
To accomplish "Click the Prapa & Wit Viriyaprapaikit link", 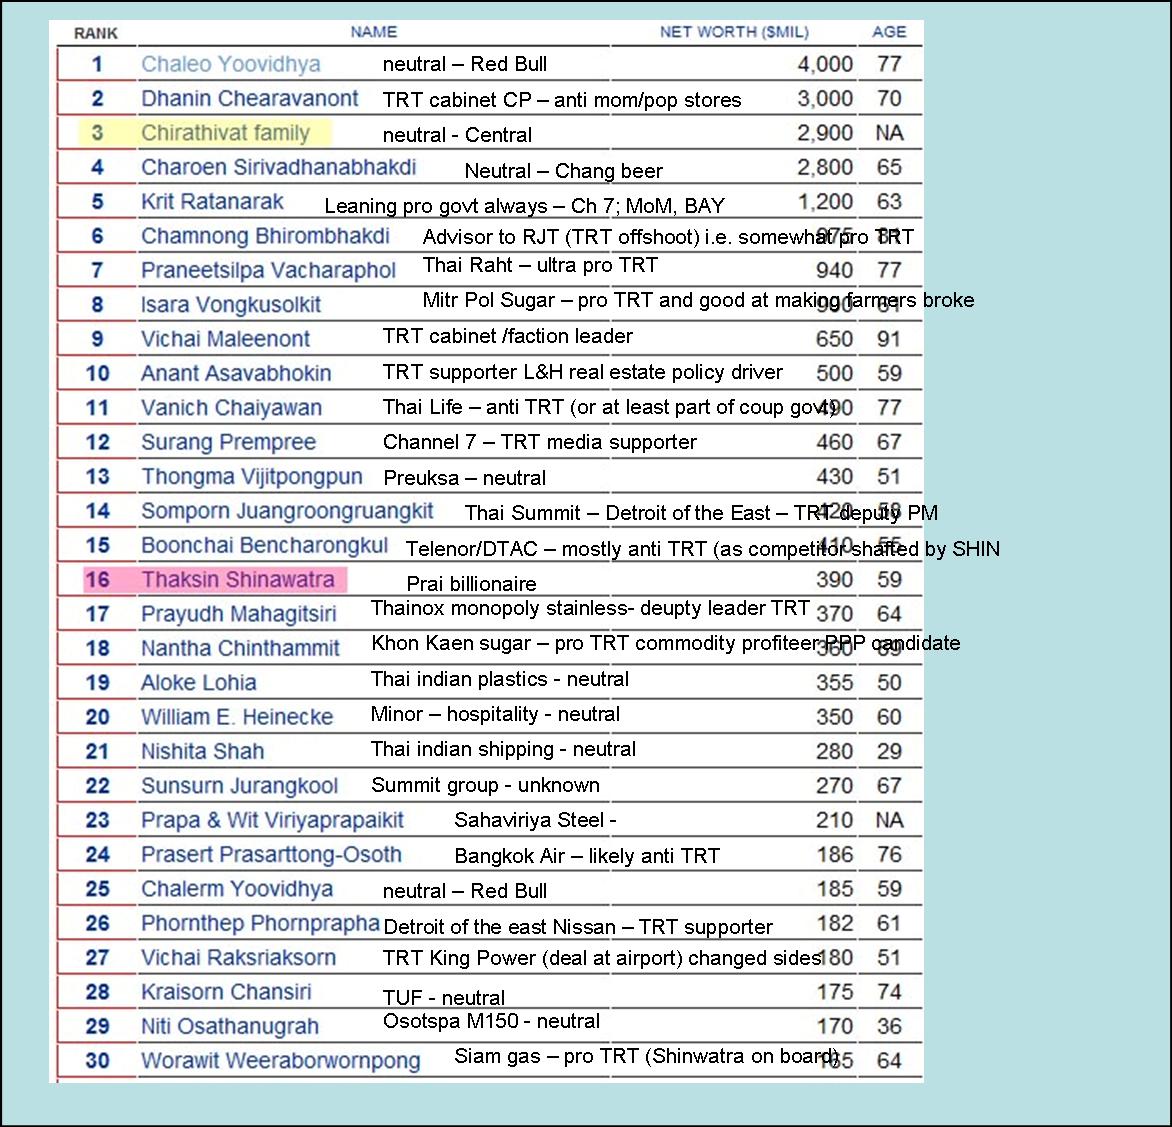I will [x=272, y=821].
